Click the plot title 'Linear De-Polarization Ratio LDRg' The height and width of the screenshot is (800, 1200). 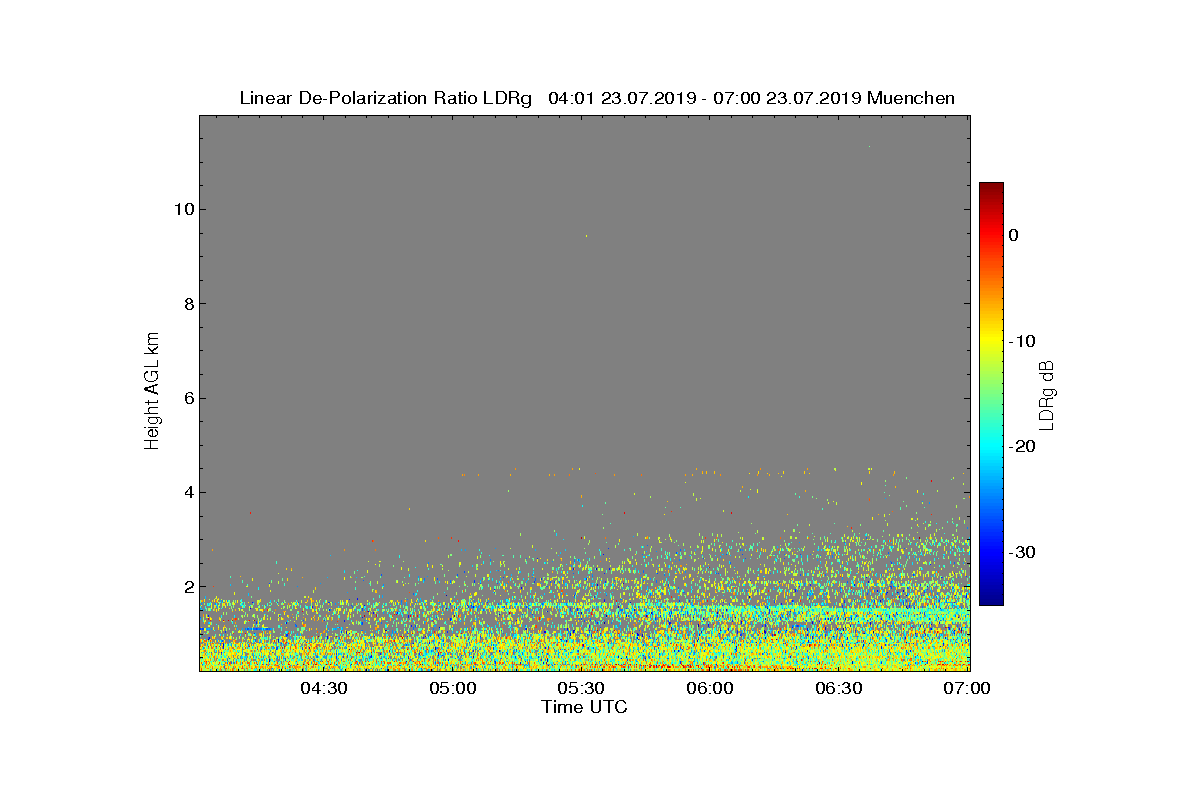pyautogui.click(x=385, y=98)
